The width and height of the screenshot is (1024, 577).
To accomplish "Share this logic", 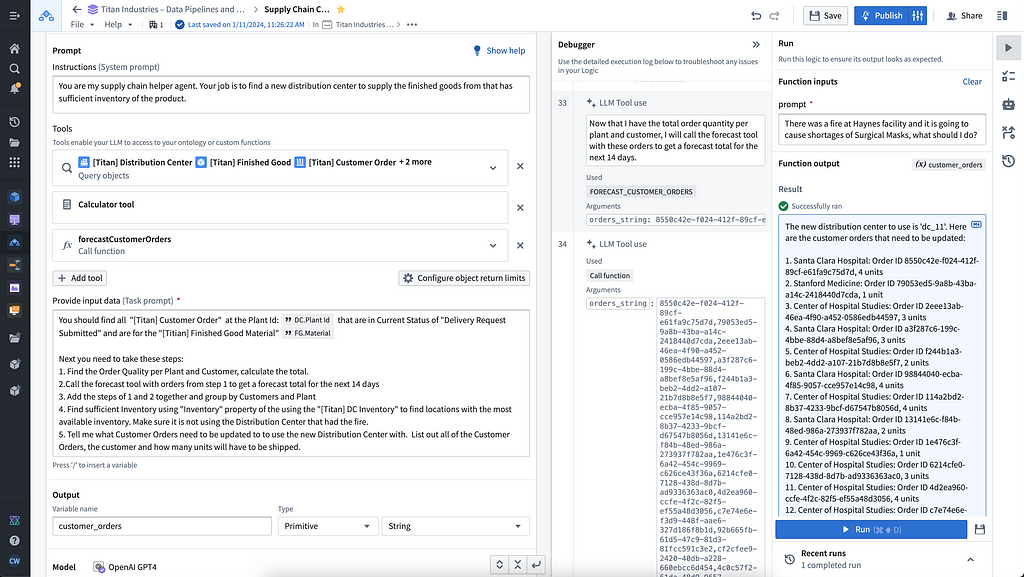I will 965,16.
